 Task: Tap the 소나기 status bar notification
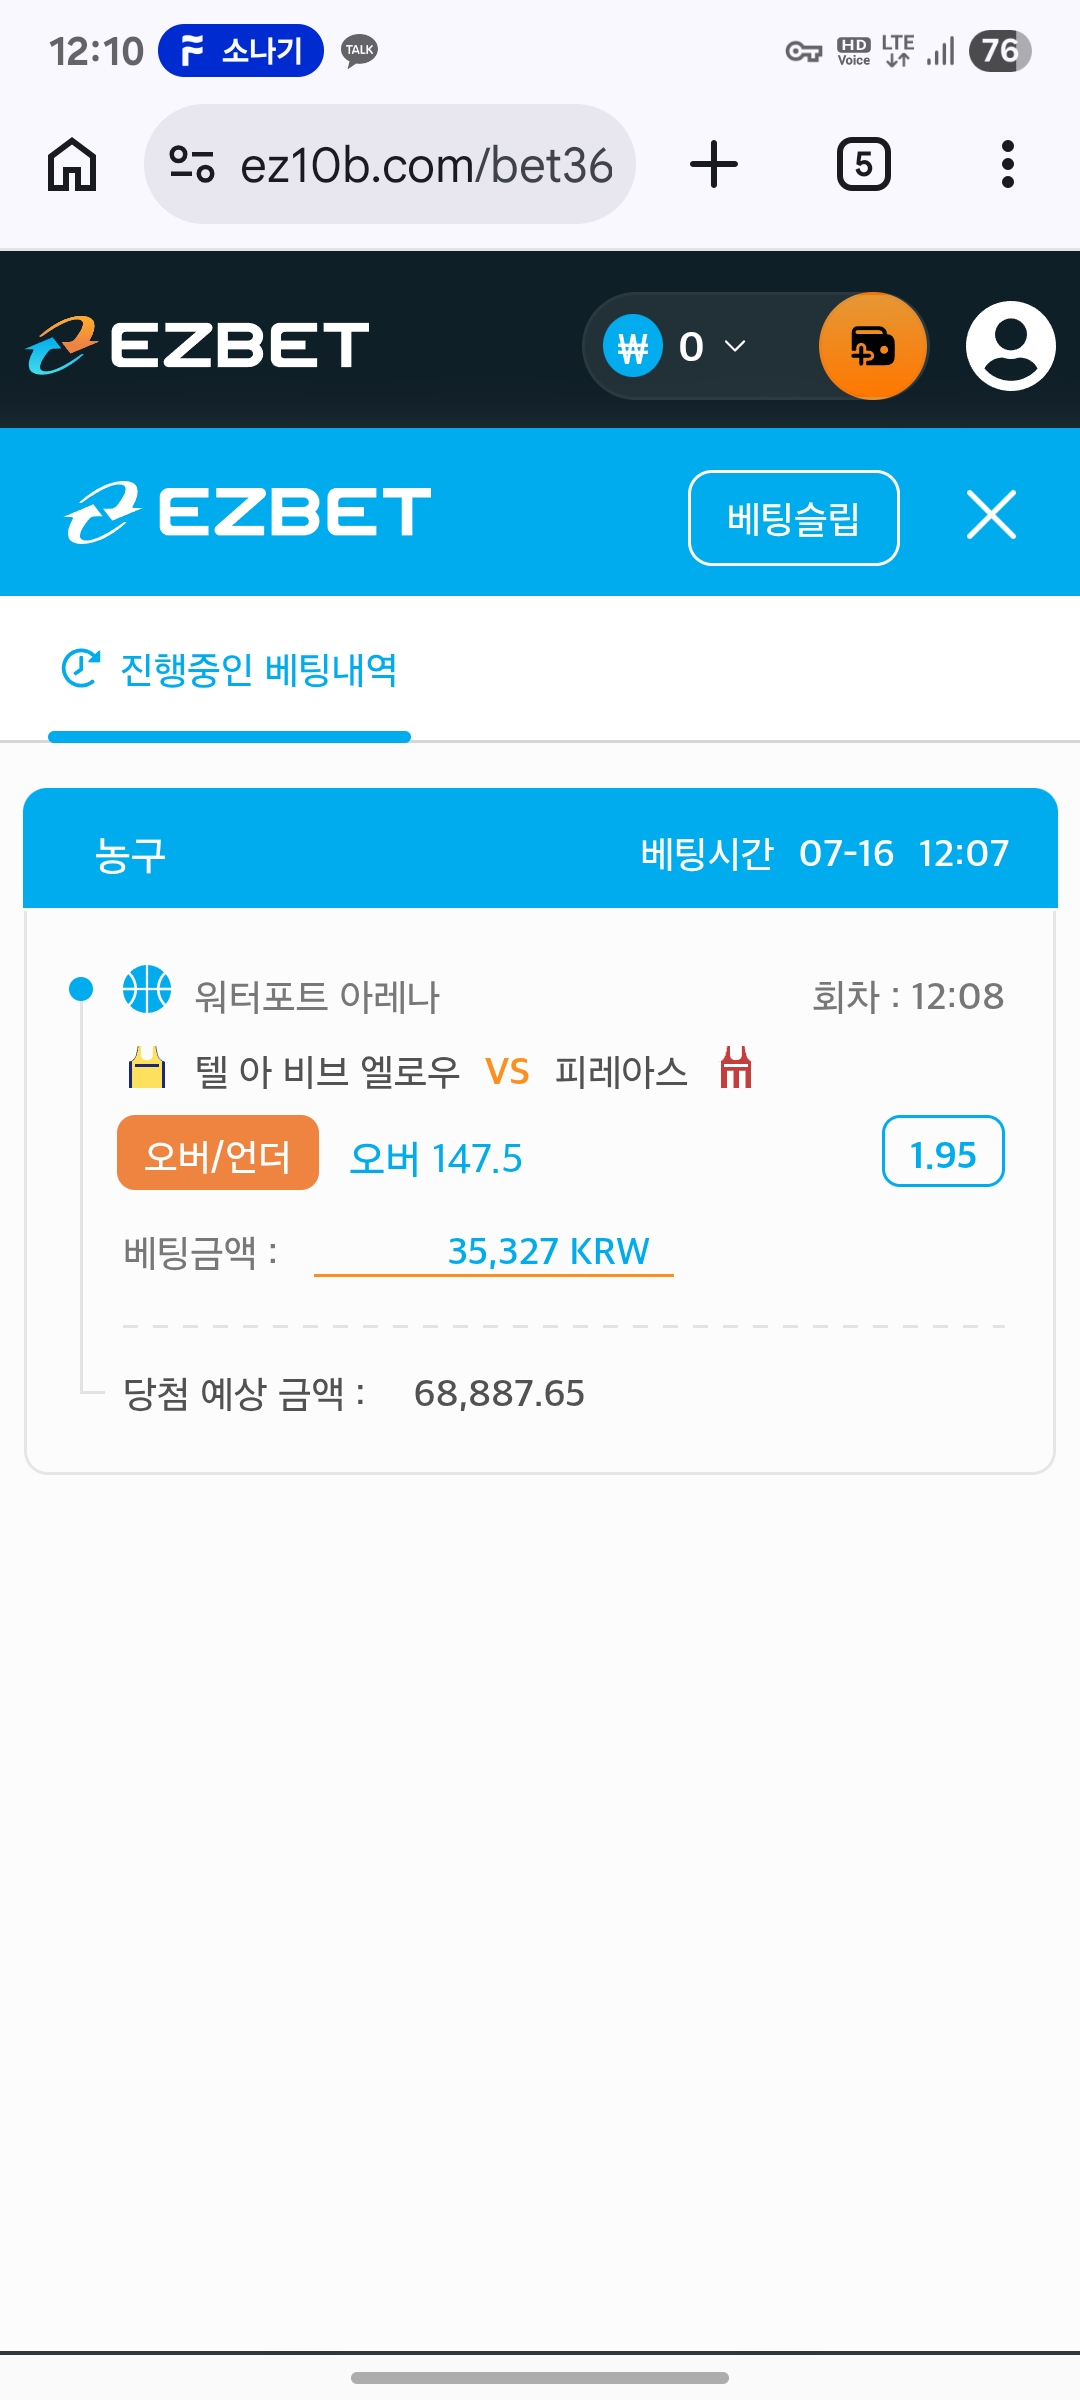(x=241, y=50)
